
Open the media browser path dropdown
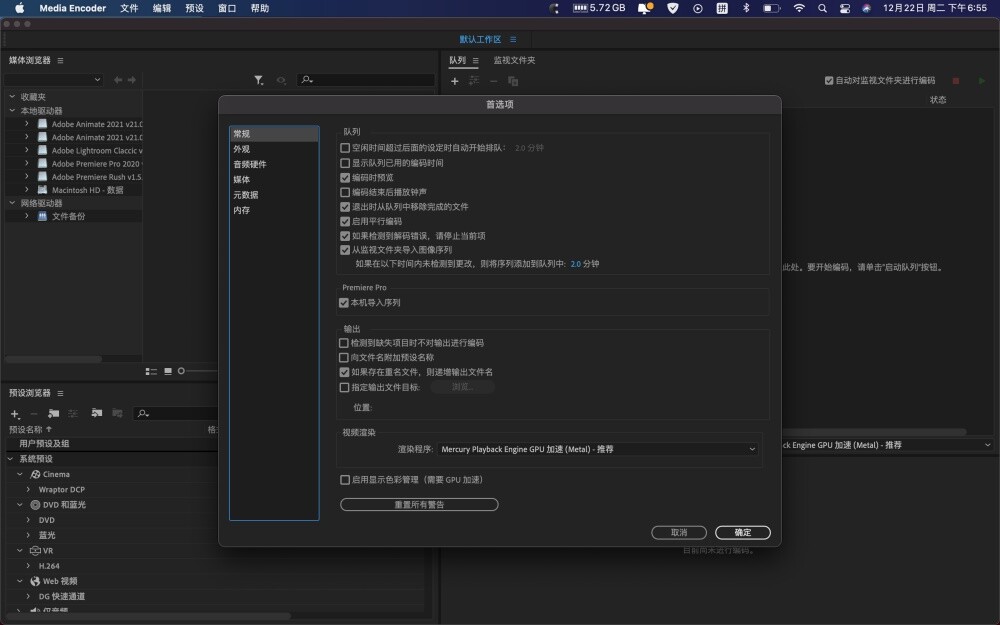point(54,80)
